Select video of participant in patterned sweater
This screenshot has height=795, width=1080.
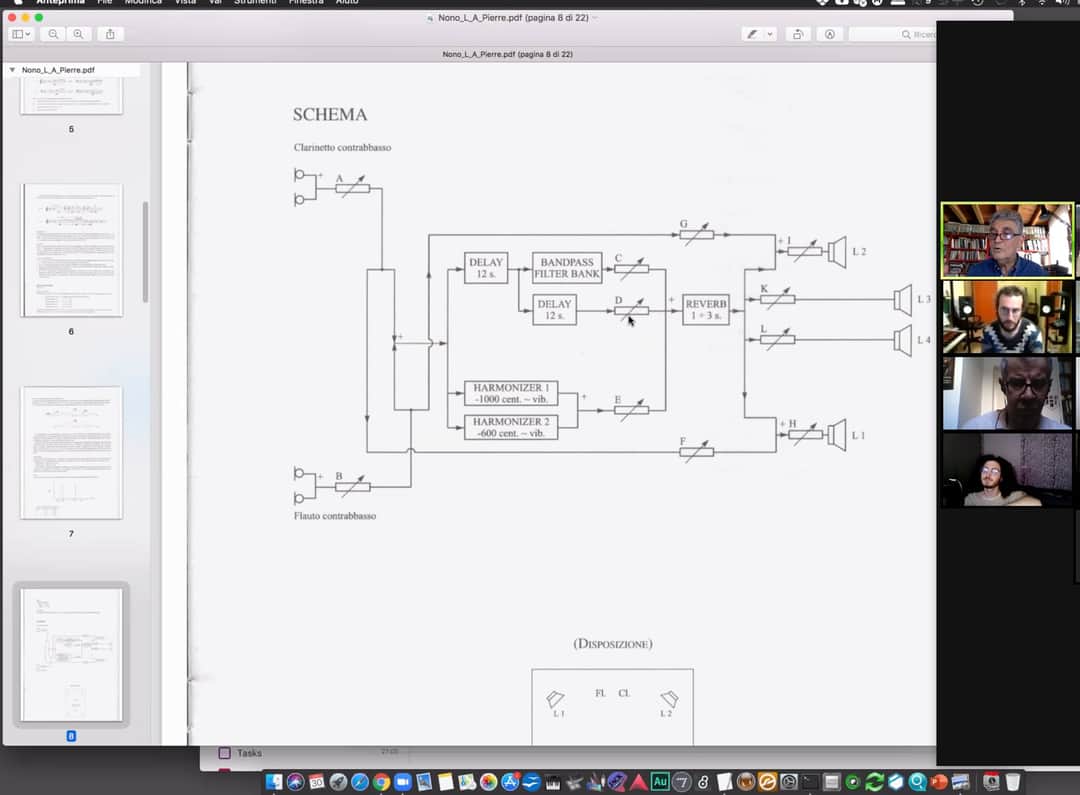(1007, 317)
